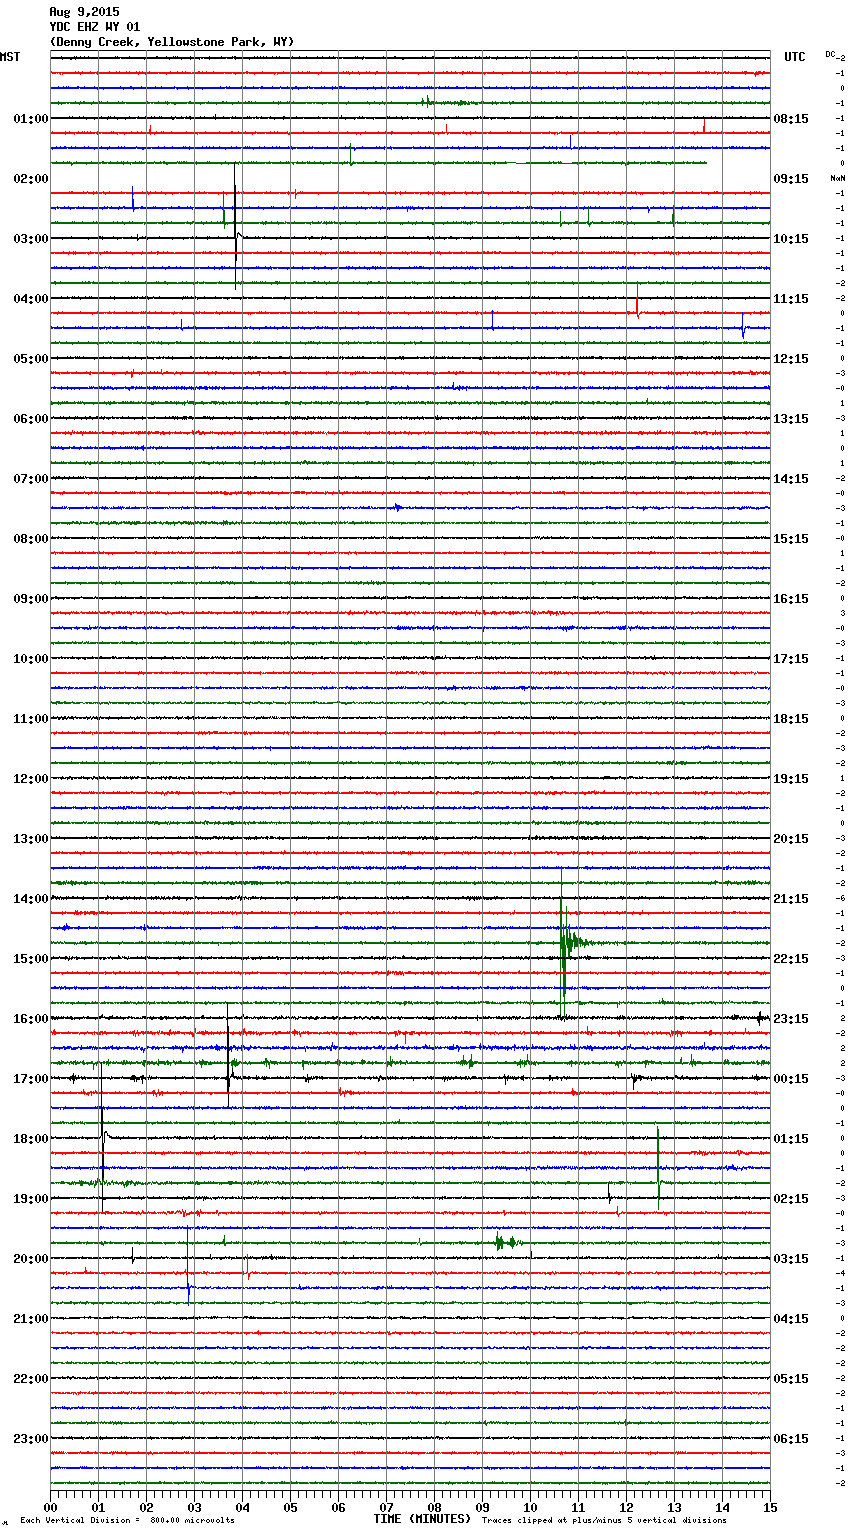Select the 08:00 MST time label
The width and height of the screenshot is (850, 1534).
point(31,539)
